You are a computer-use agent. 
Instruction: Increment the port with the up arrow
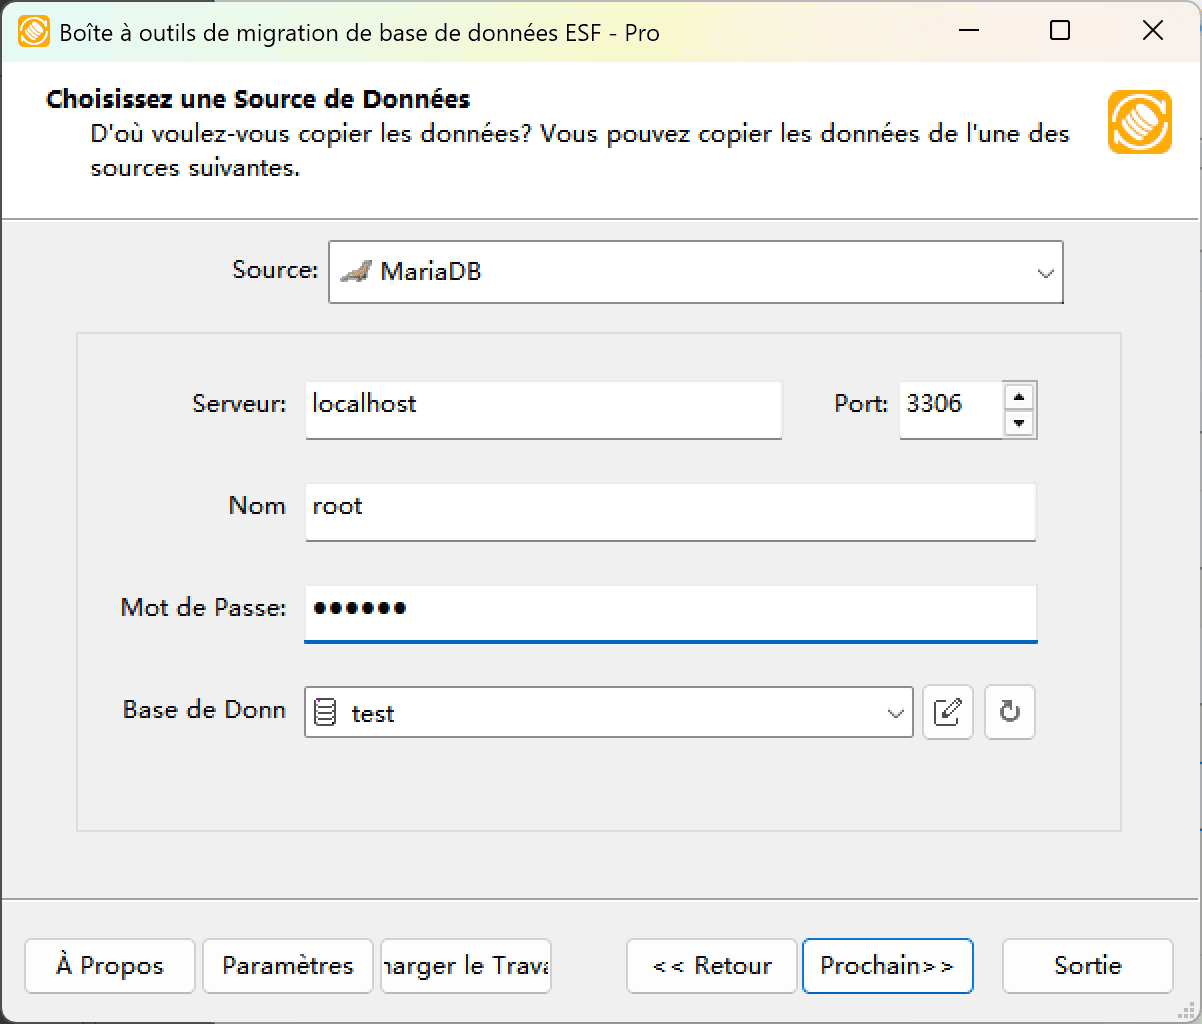[x=1019, y=397]
